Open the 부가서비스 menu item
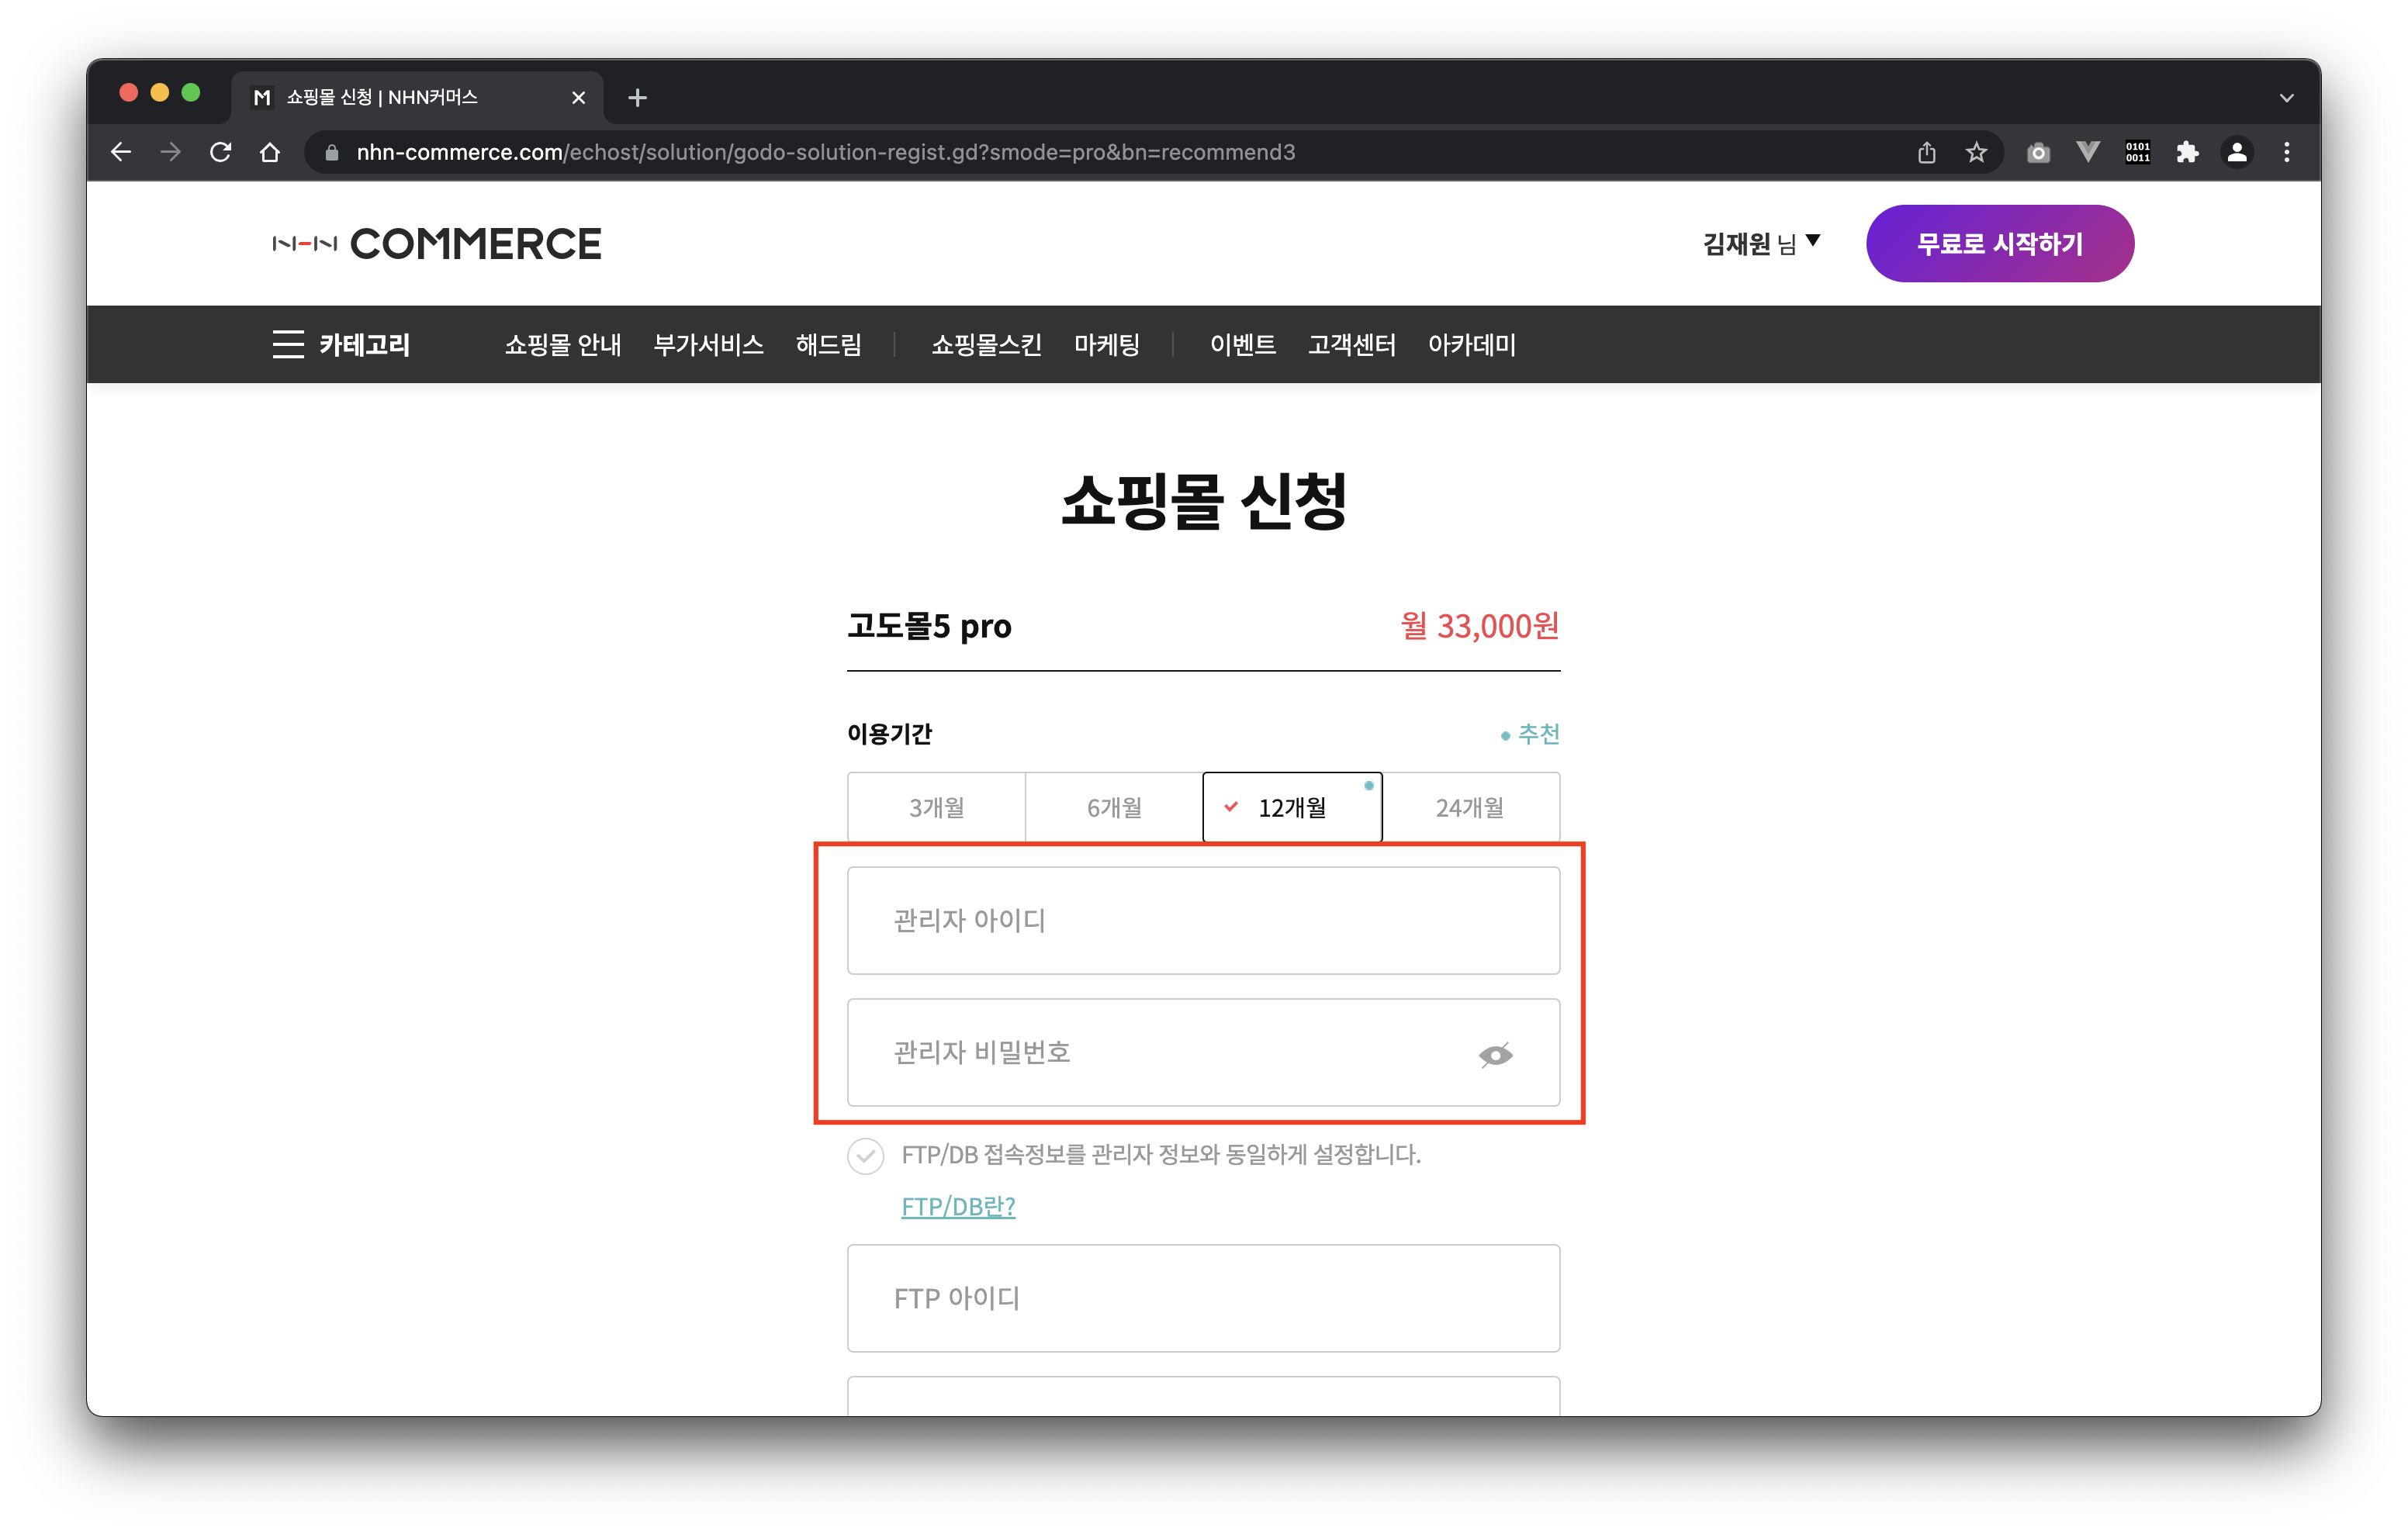Viewport: 2408px width, 1531px height. tap(708, 344)
